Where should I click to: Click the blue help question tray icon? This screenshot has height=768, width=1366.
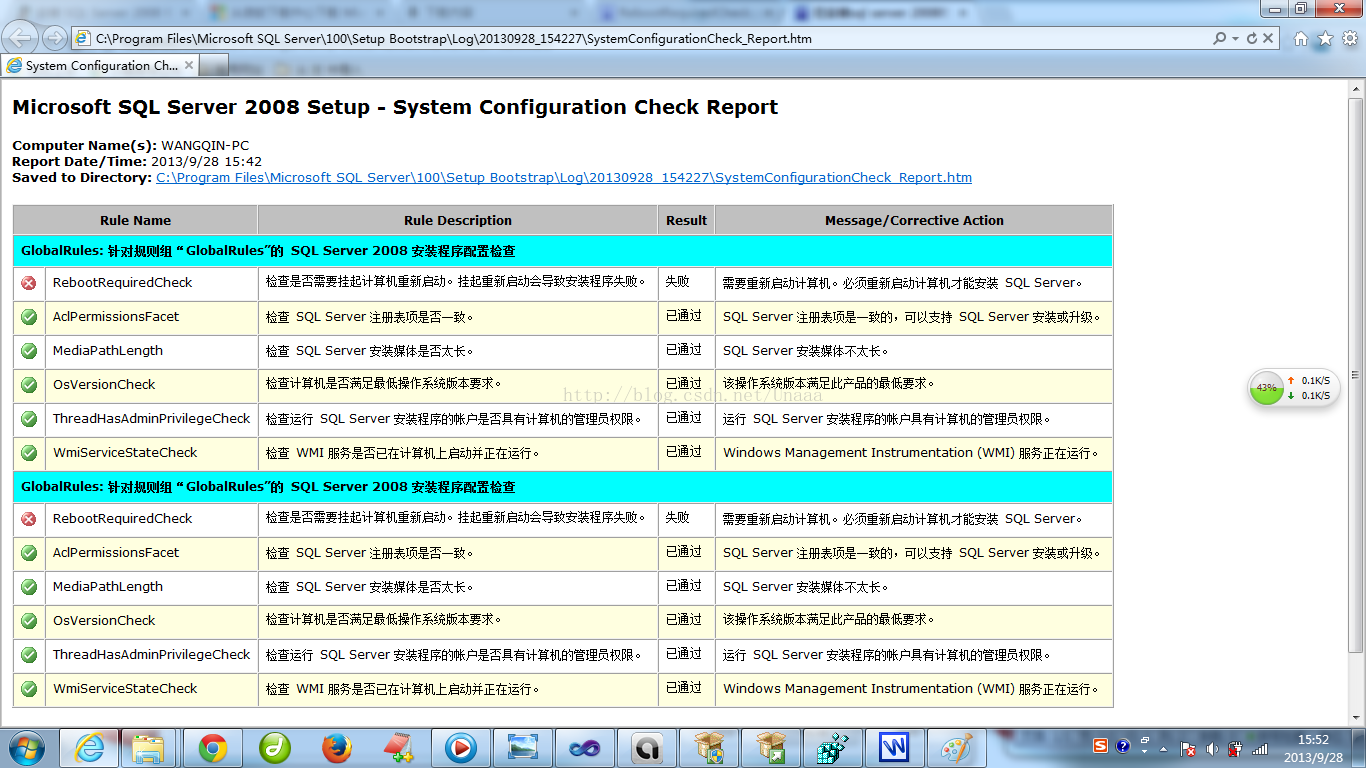(x=1123, y=746)
